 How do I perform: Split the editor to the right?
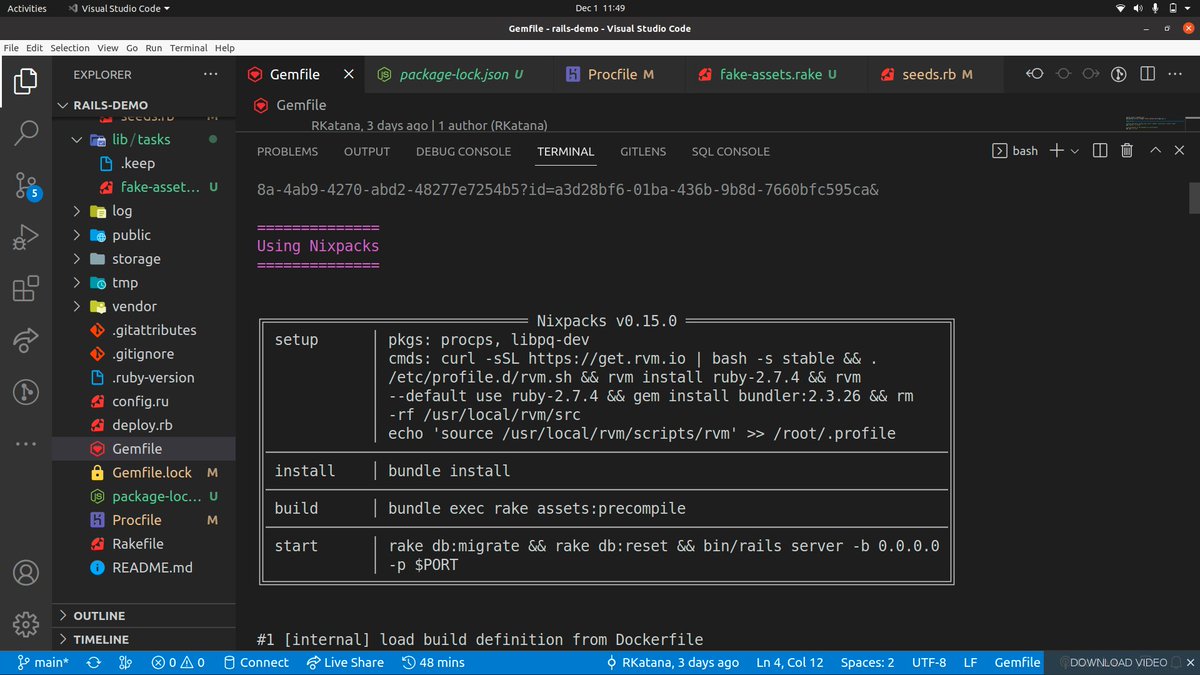(1148, 74)
